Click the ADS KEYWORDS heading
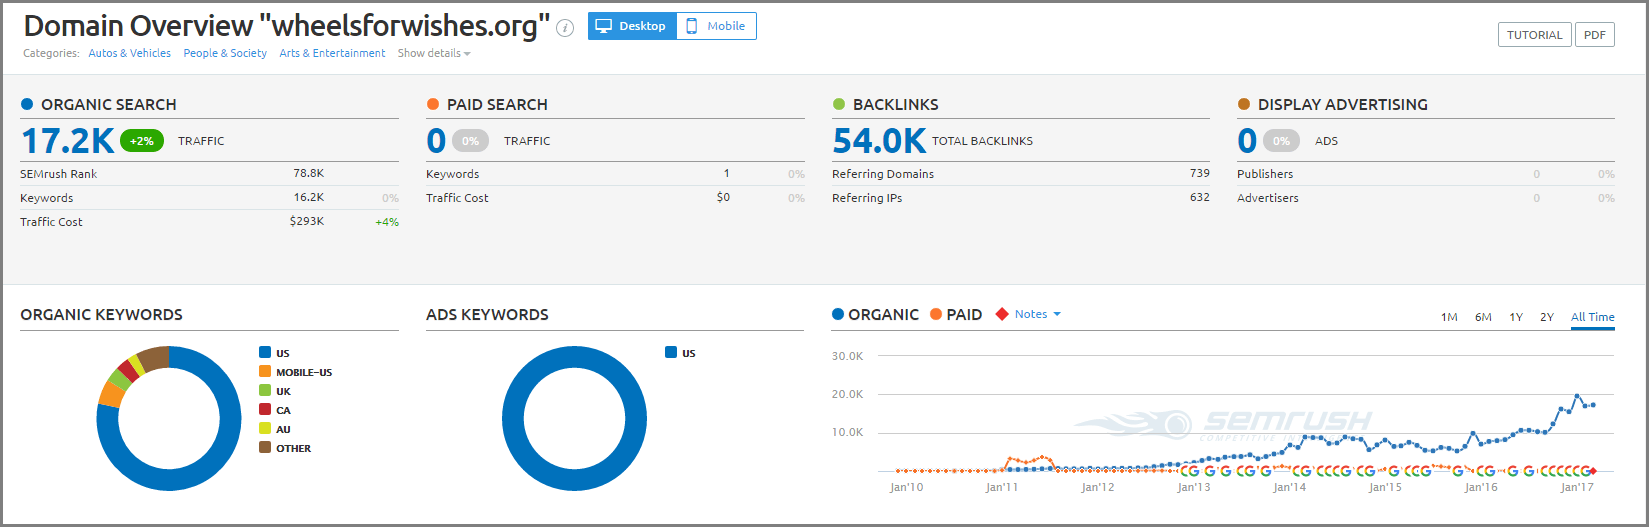This screenshot has width=1649, height=527. pyautogui.click(x=487, y=314)
